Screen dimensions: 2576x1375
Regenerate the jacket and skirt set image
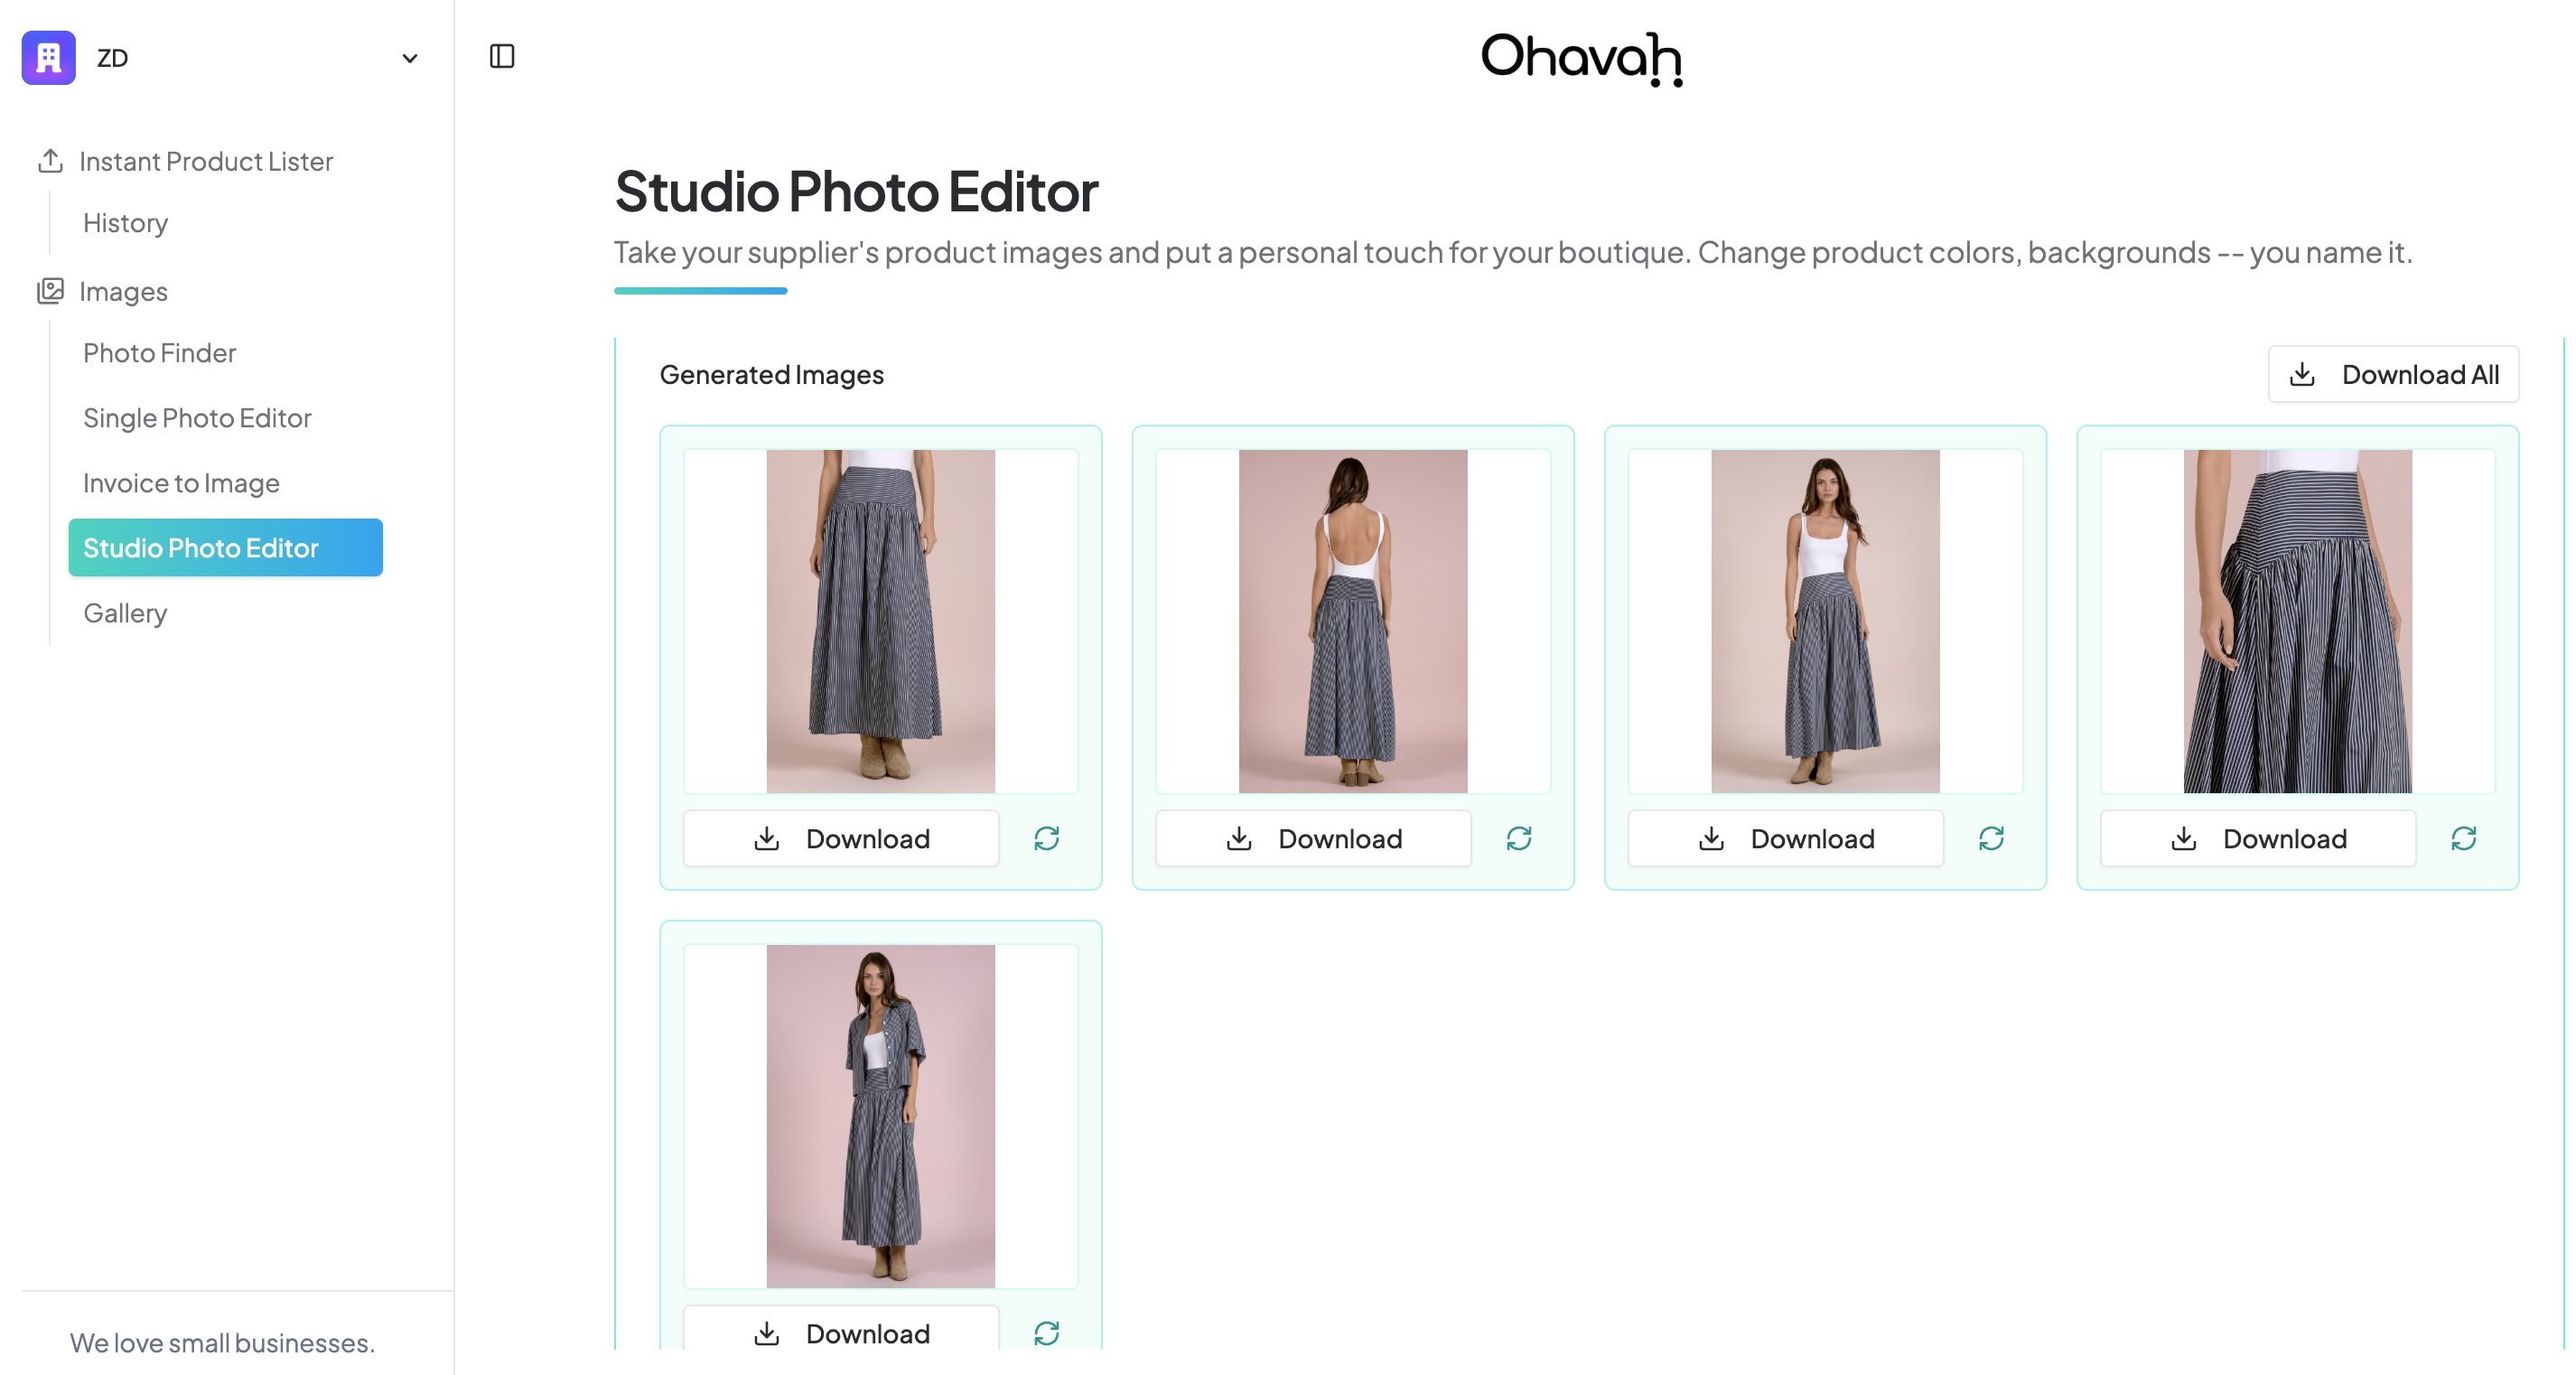pos(1046,1332)
